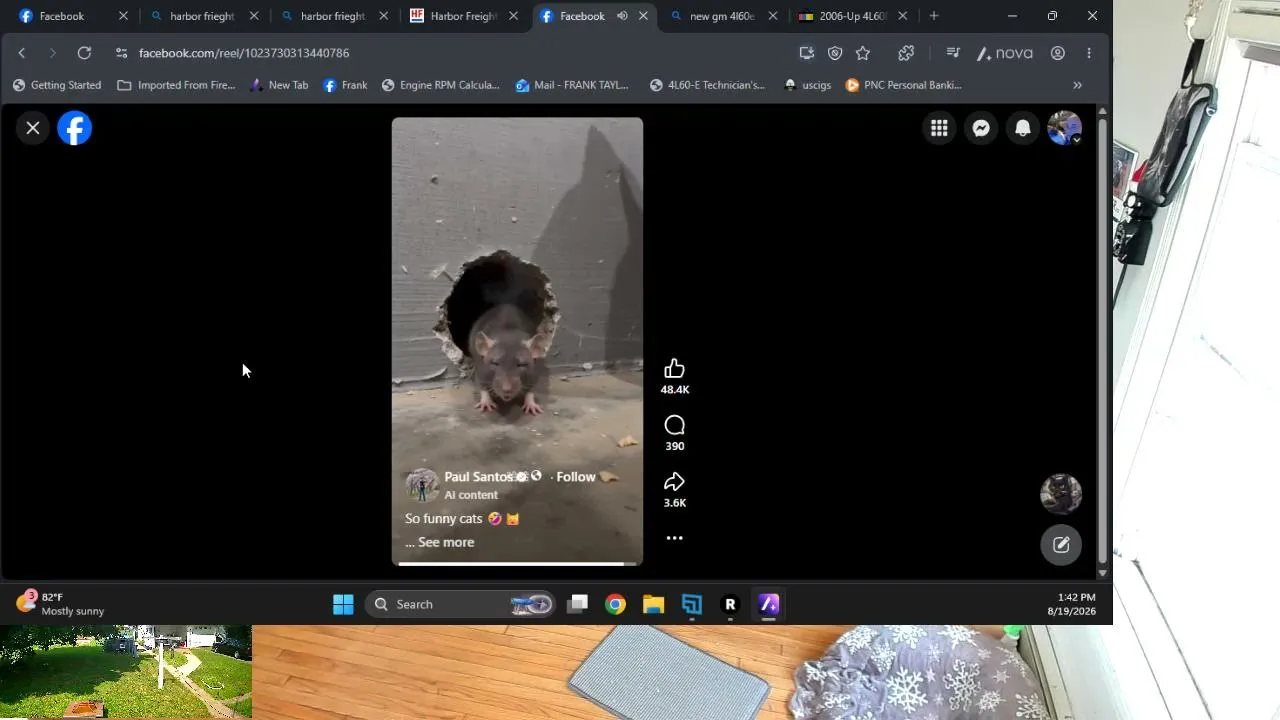1280x720 pixels.
Task: Open the browser extensions puzzle icon
Action: tap(906, 53)
